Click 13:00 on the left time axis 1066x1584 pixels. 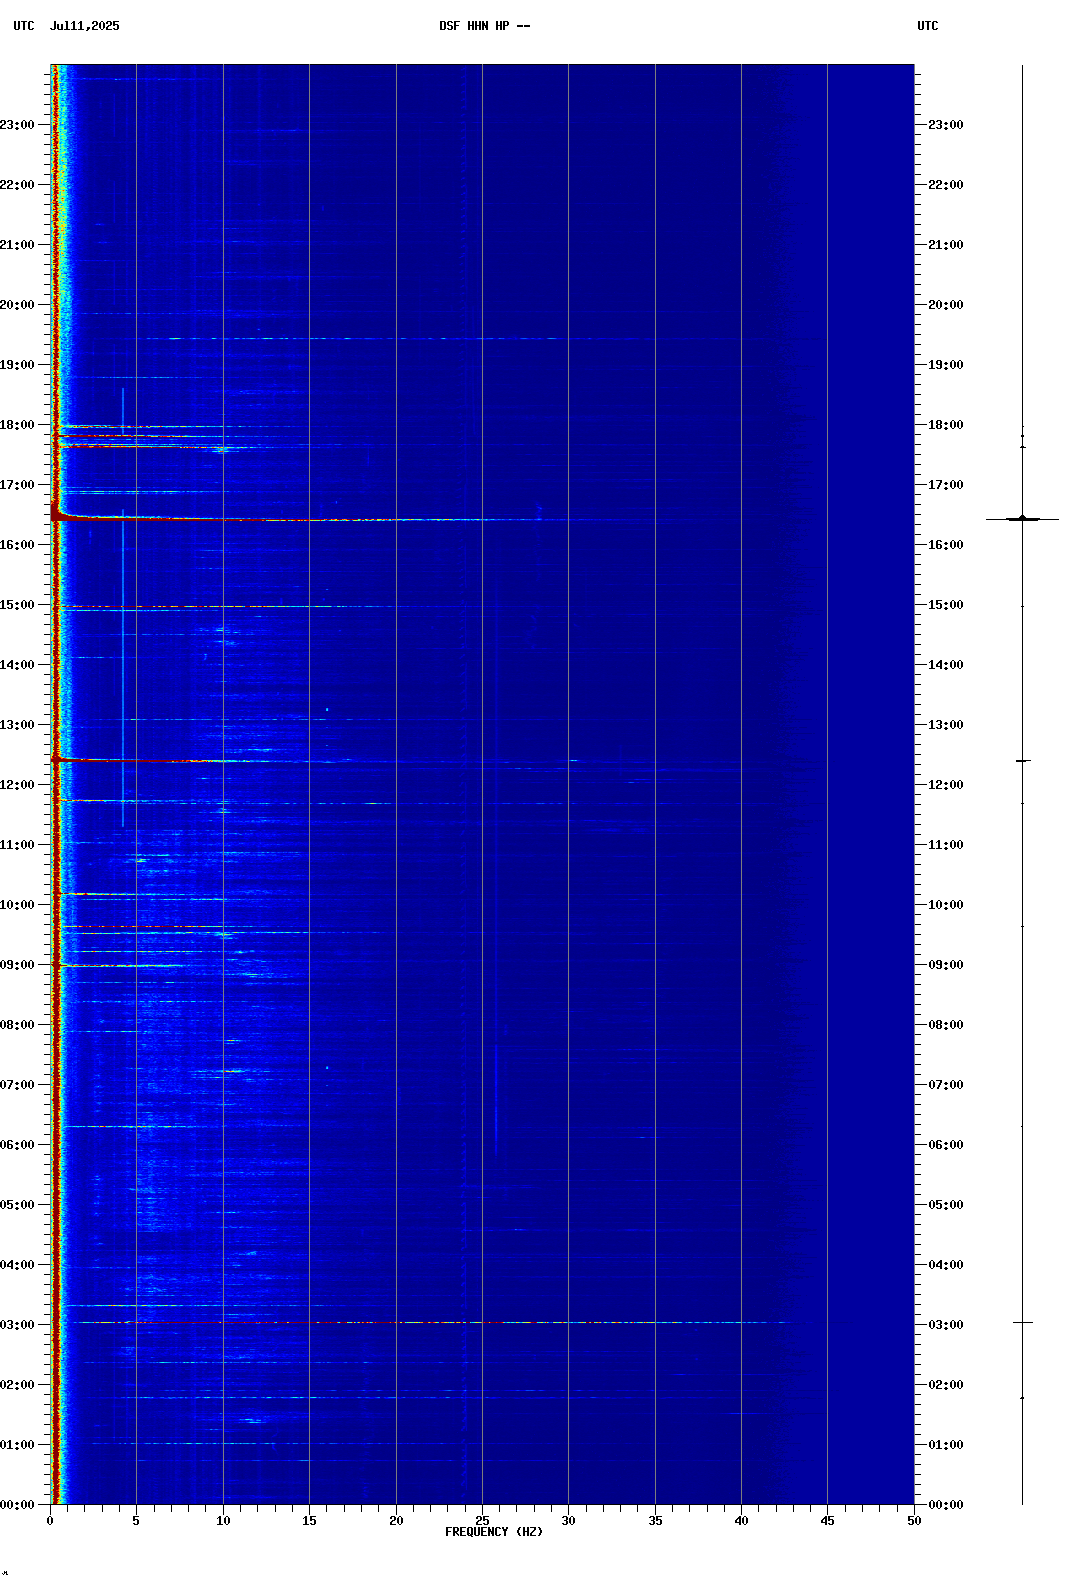tap(17, 725)
